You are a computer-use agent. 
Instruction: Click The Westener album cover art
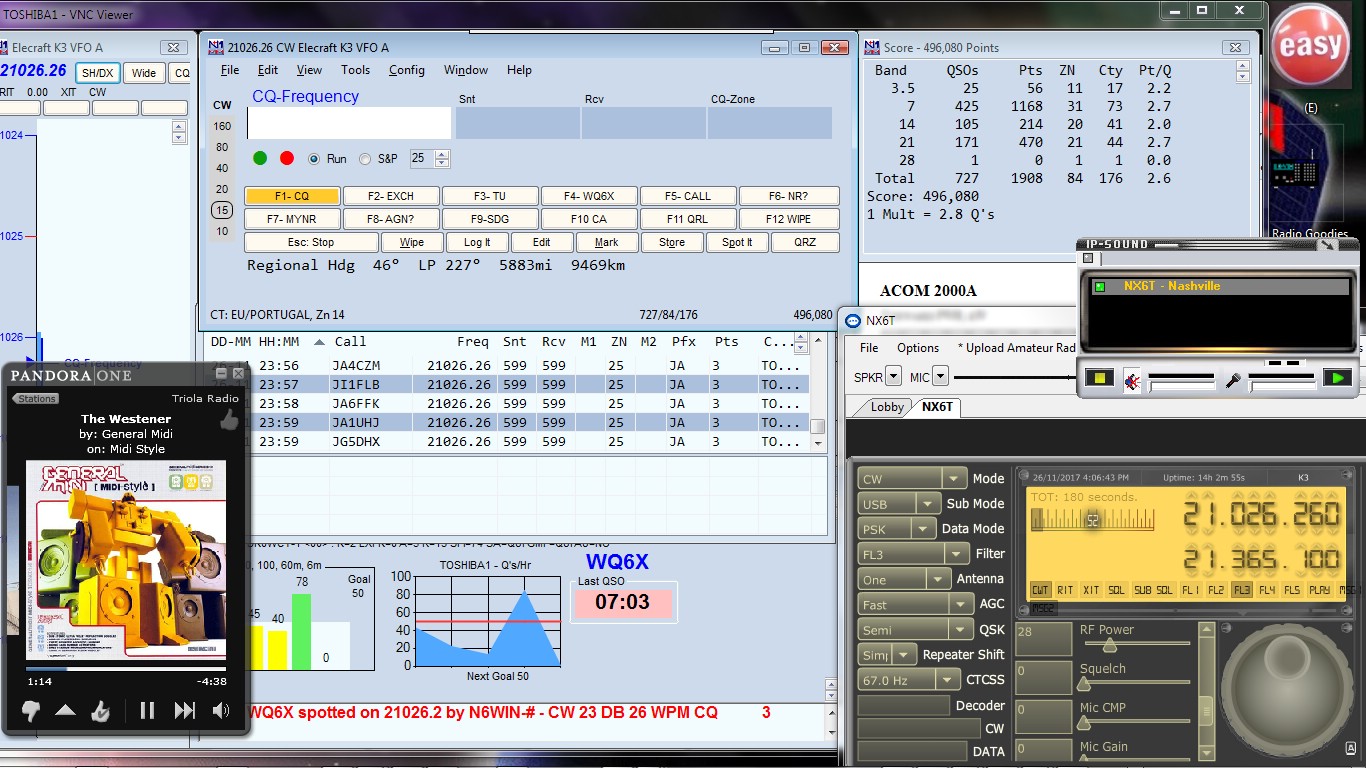126,560
